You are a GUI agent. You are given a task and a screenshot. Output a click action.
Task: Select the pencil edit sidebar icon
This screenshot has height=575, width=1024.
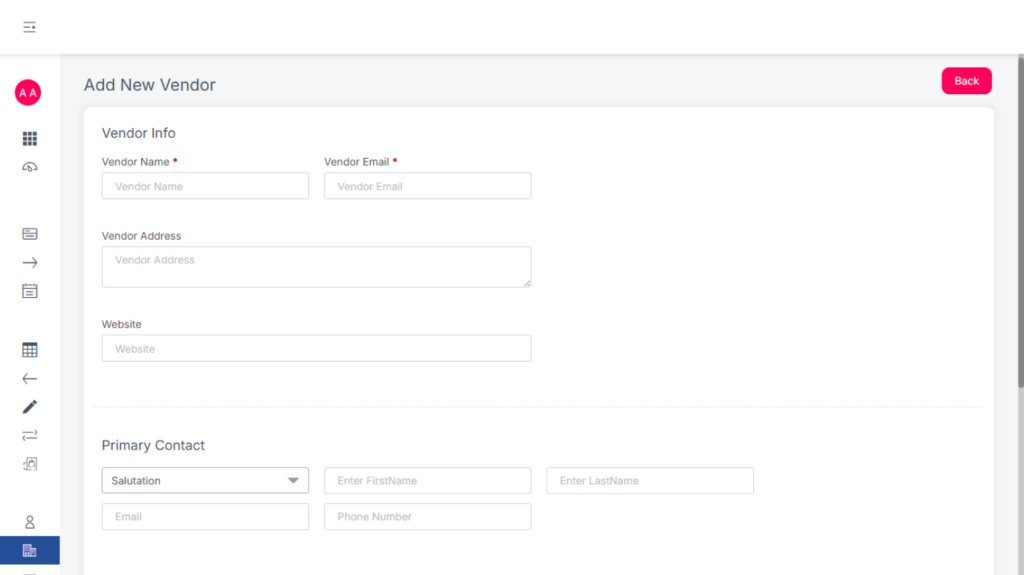(x=30, y=407)
